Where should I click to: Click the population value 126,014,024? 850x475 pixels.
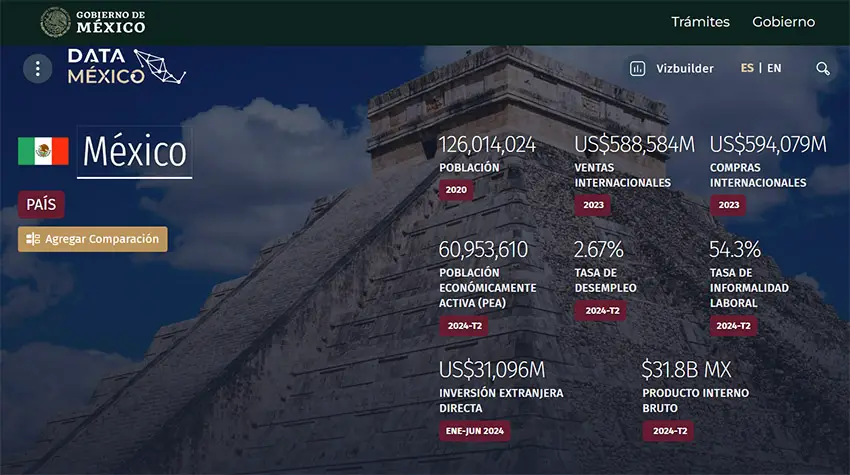tap(487, 144)
